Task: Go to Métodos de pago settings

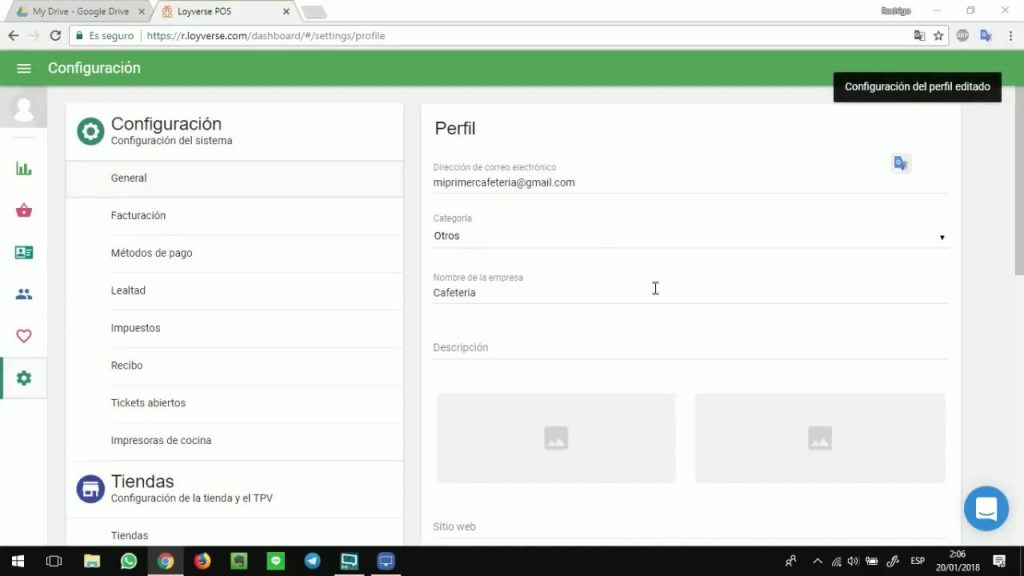Action: (x=151, y=253)
